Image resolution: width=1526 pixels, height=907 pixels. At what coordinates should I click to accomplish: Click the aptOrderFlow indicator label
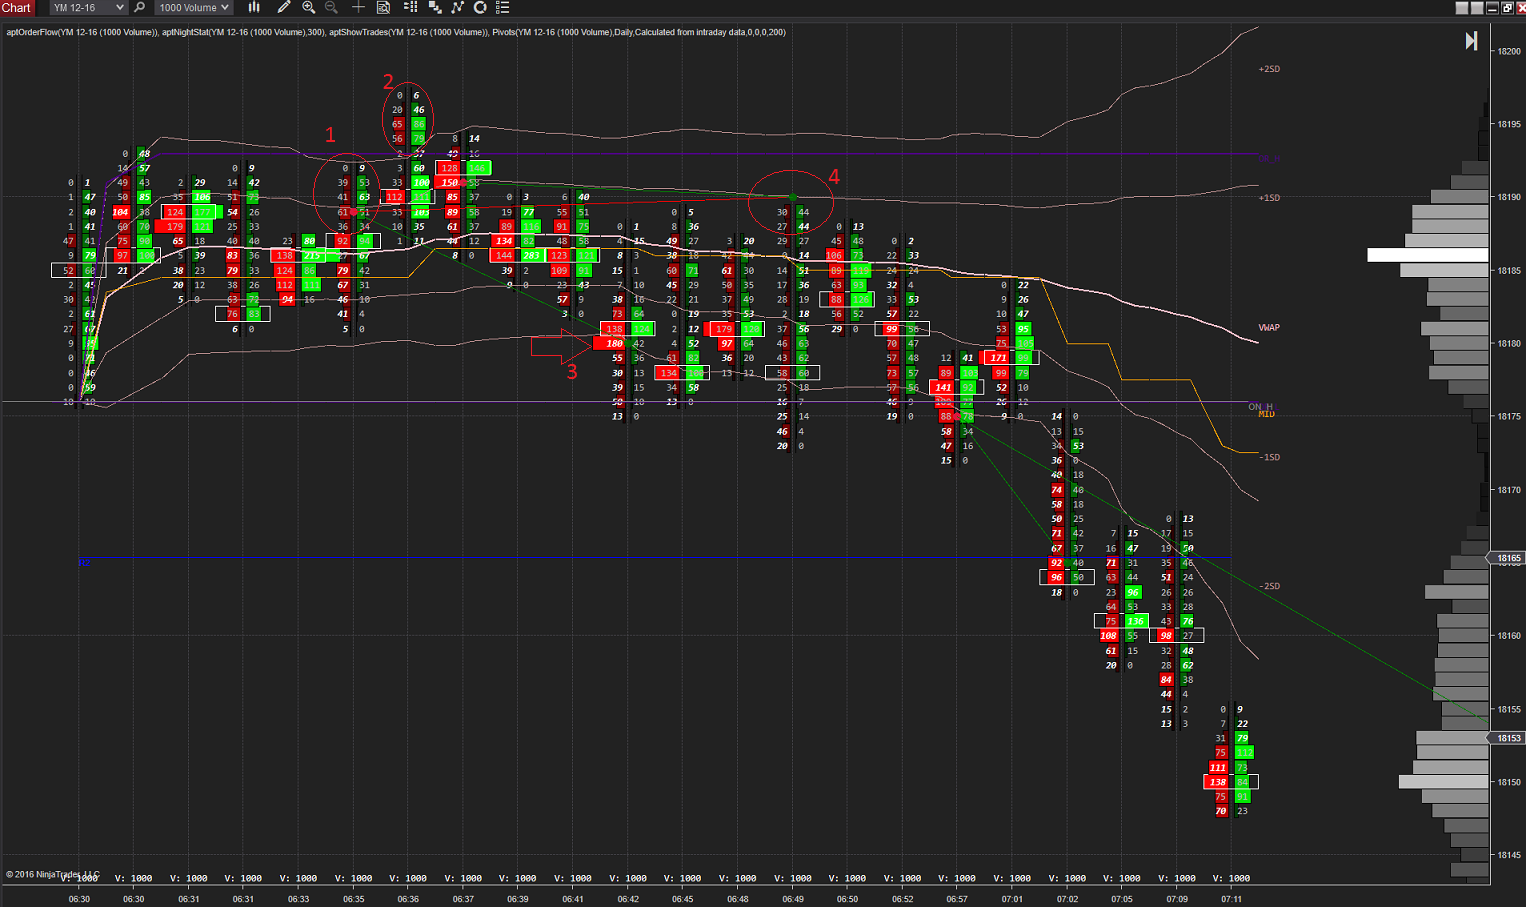point(82,32)
